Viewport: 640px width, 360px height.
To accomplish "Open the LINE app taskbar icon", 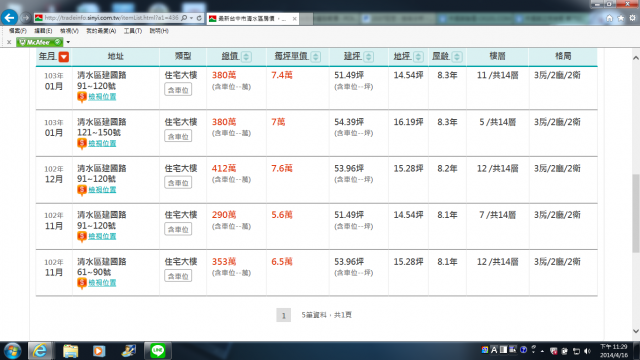I will (158, 351).
